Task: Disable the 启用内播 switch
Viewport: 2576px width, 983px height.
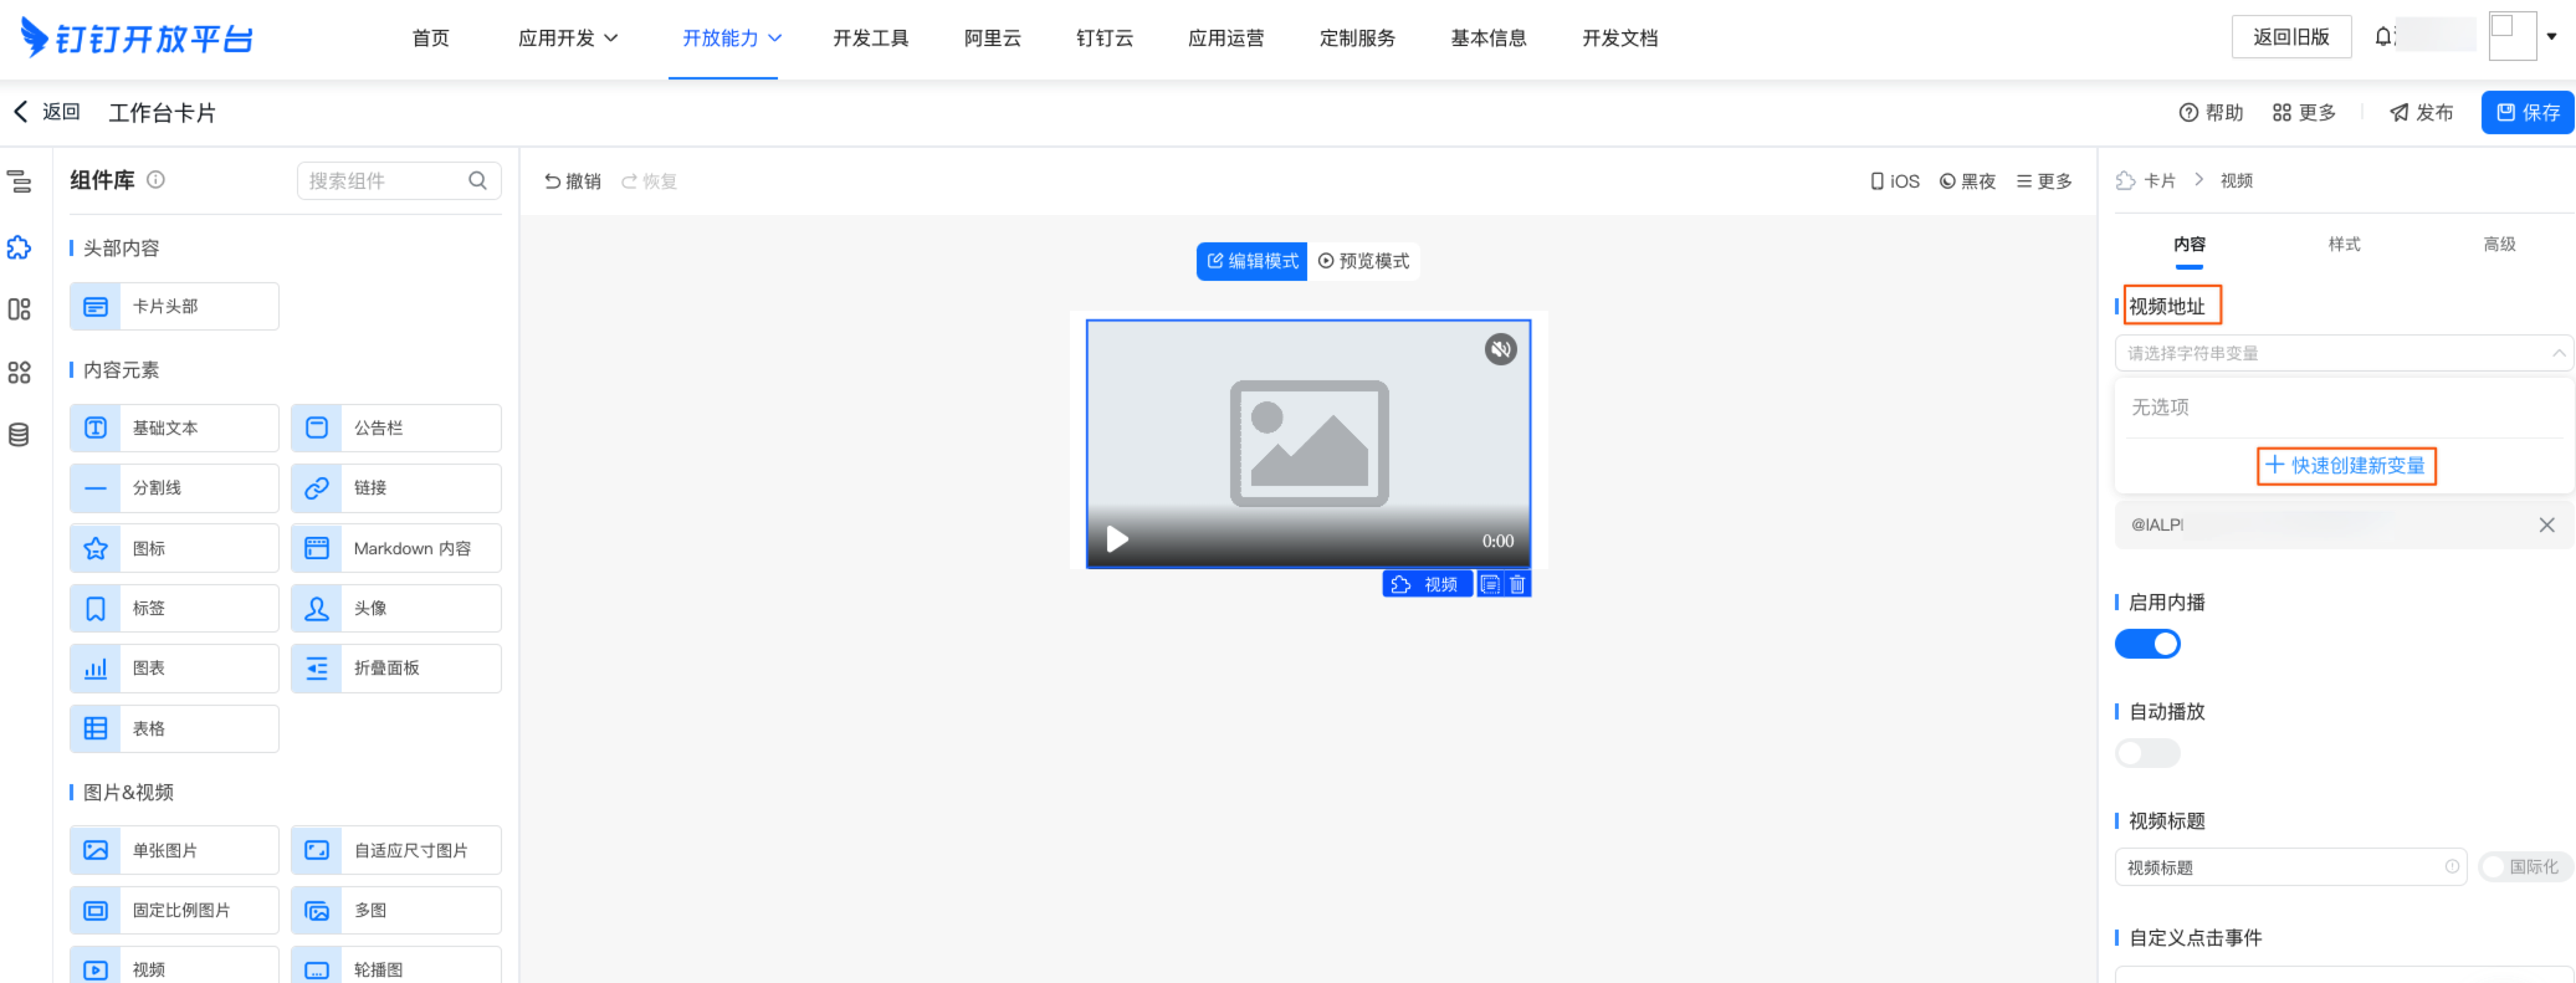Action: pyautogui.click(x=2147, y=644)
